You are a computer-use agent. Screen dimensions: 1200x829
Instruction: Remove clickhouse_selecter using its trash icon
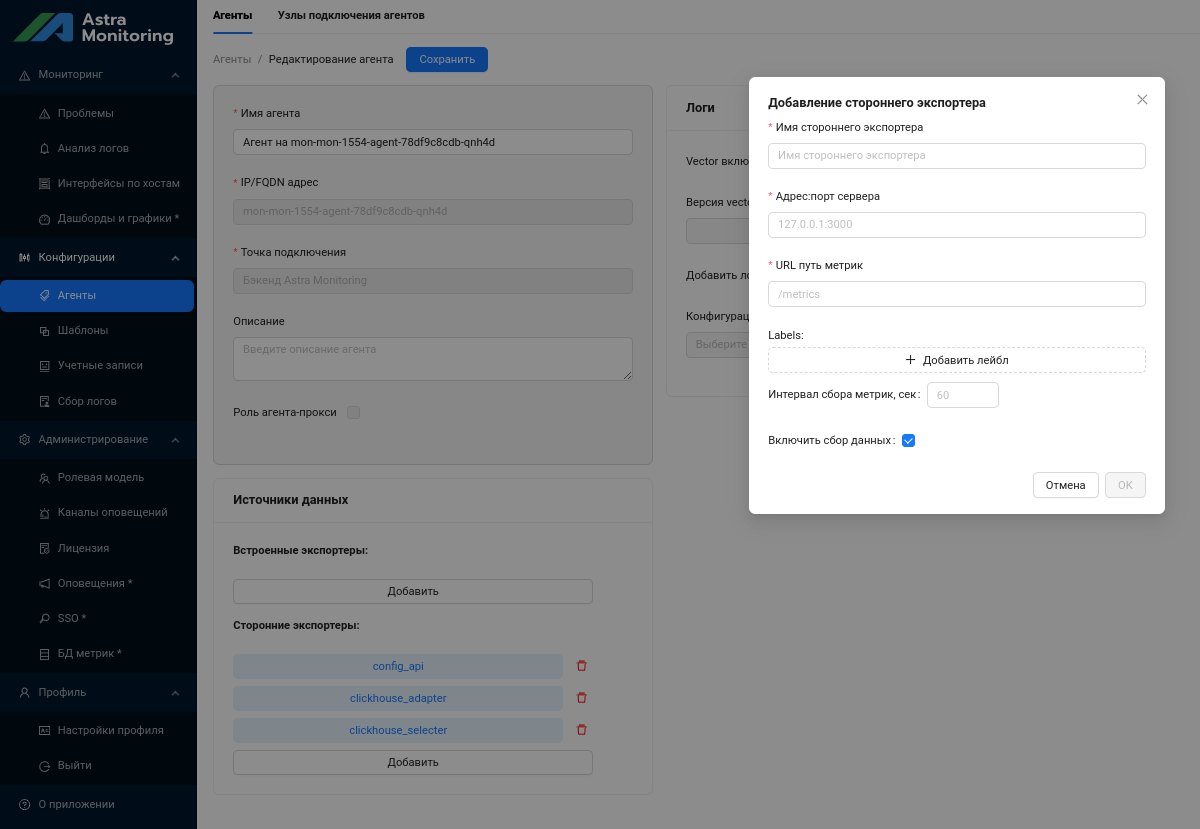click(581, 730)
